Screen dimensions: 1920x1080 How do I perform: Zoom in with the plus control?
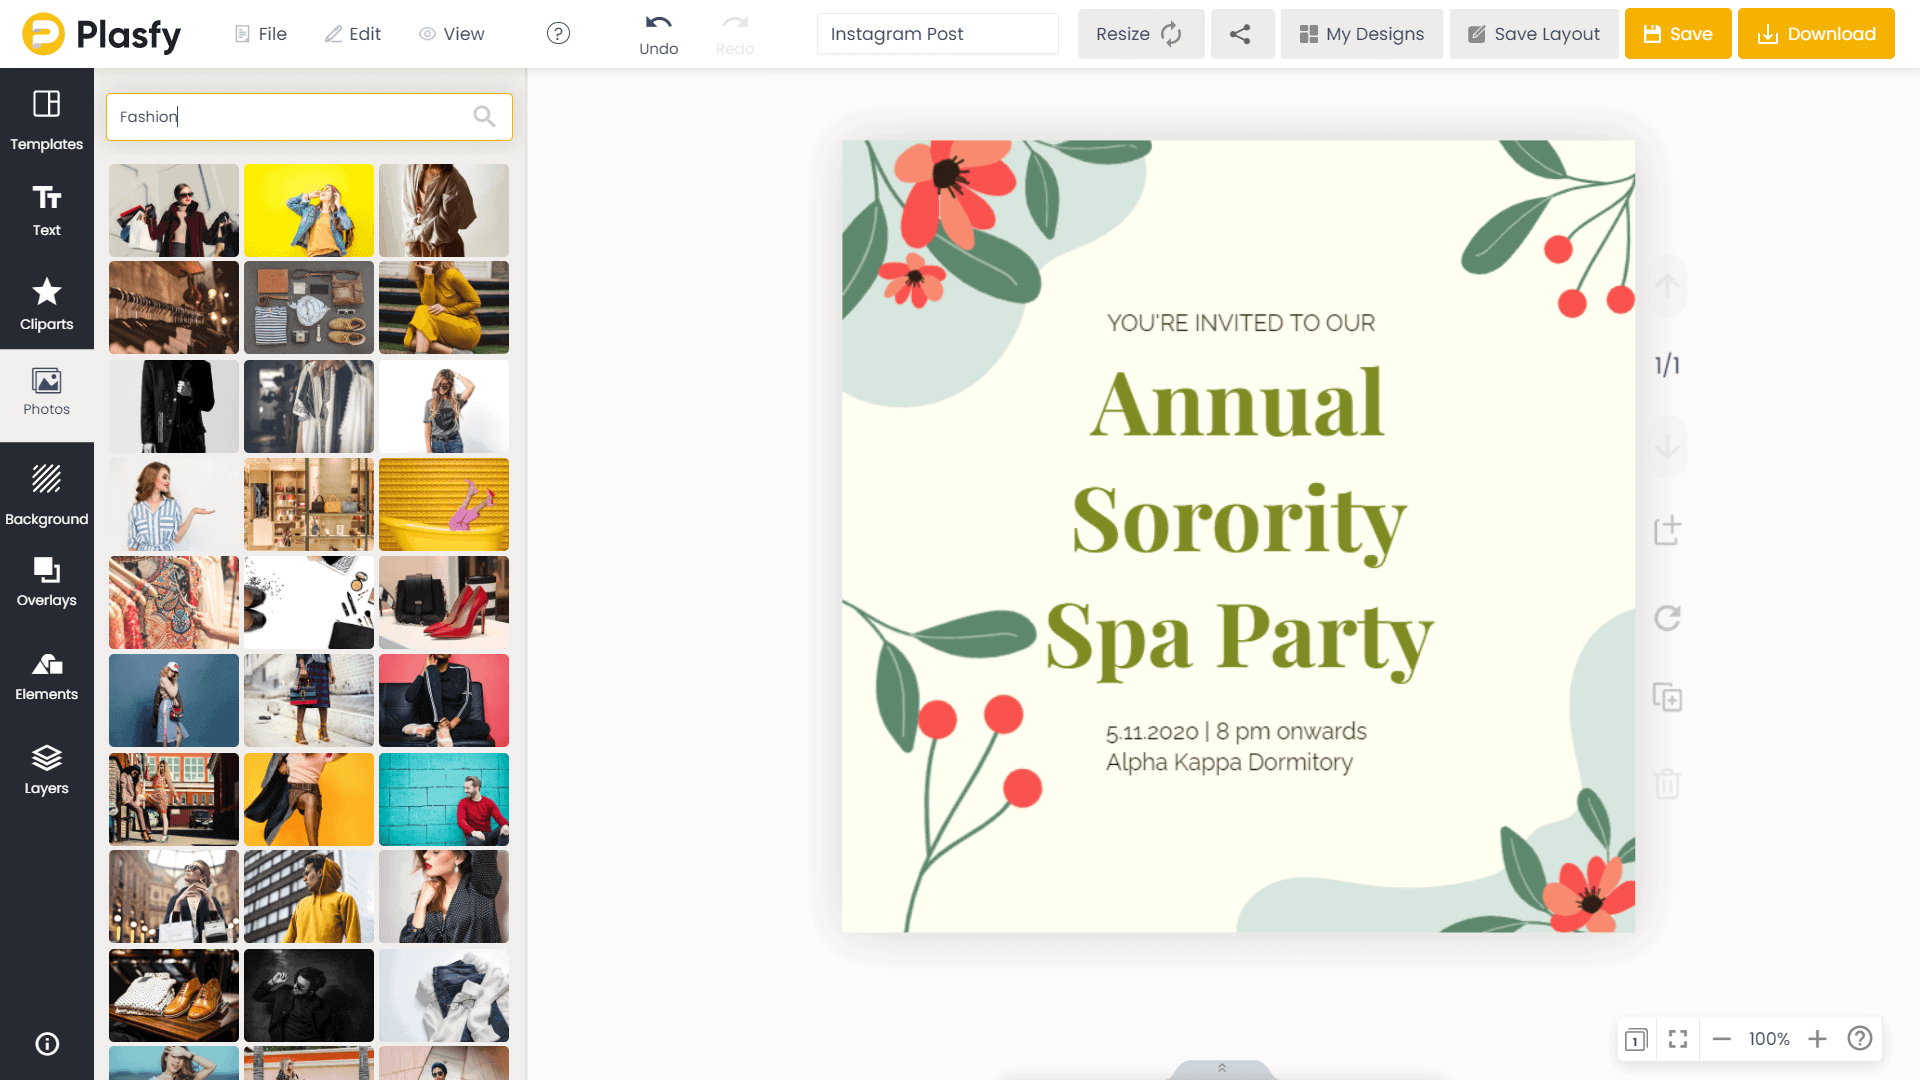click(1817, 1039)
